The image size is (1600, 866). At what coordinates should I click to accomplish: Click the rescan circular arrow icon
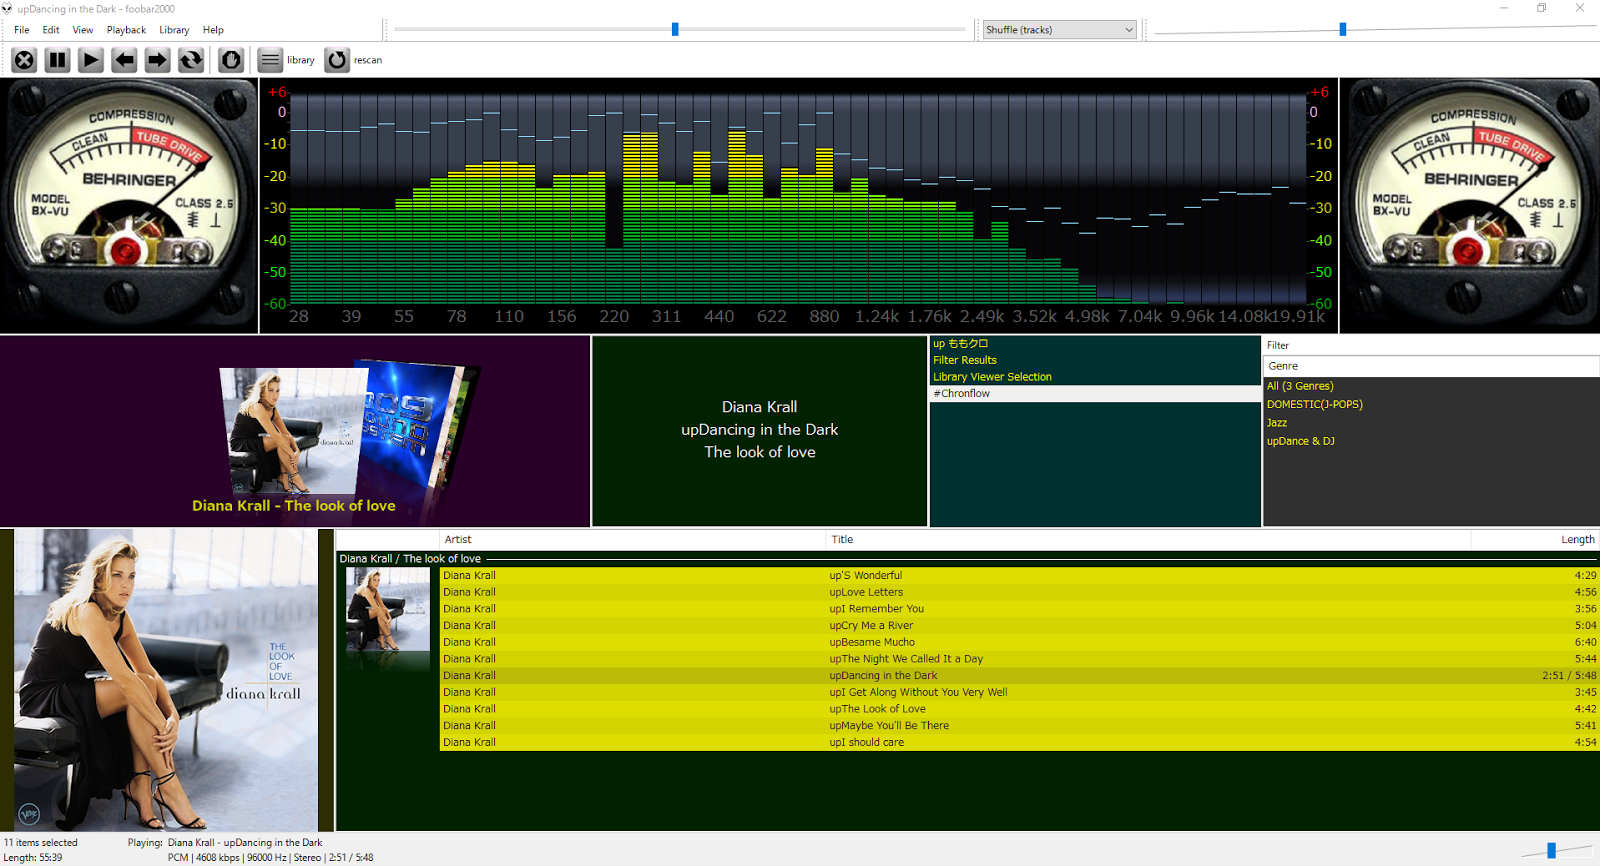coord(337,60)
